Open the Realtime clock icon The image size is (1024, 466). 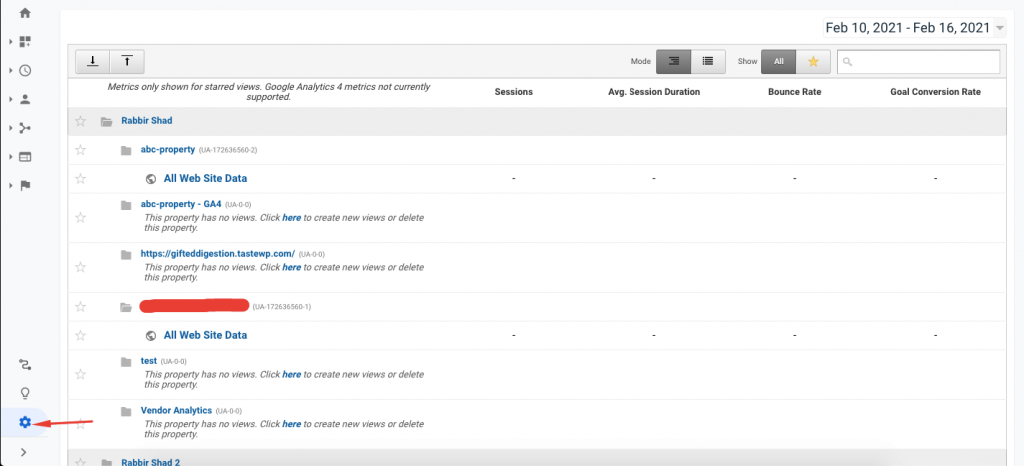25,70
